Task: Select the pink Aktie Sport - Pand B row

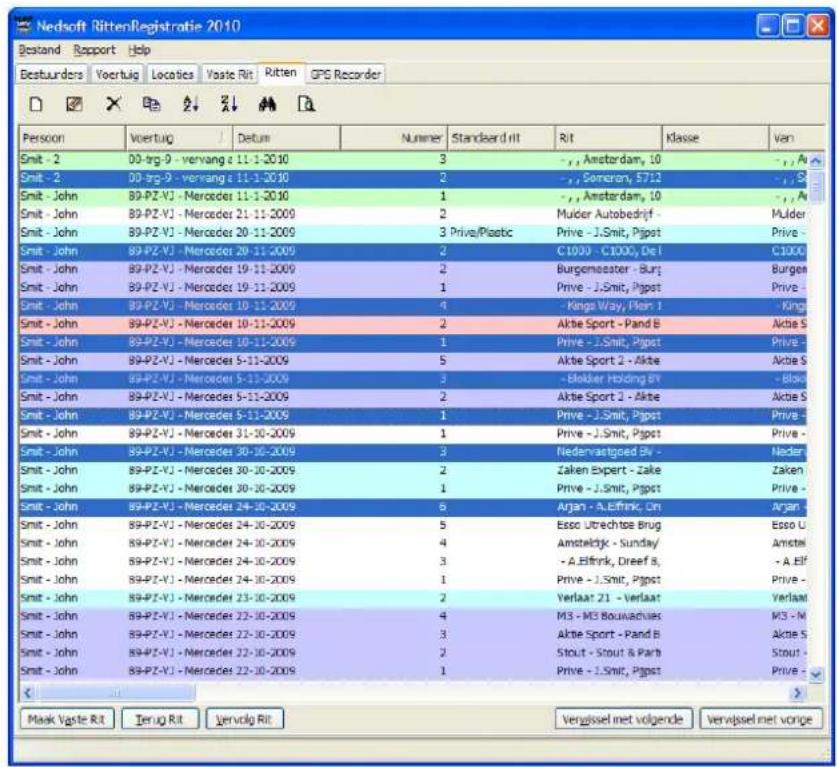Action: pyautogui.click(x=414, y=323)
